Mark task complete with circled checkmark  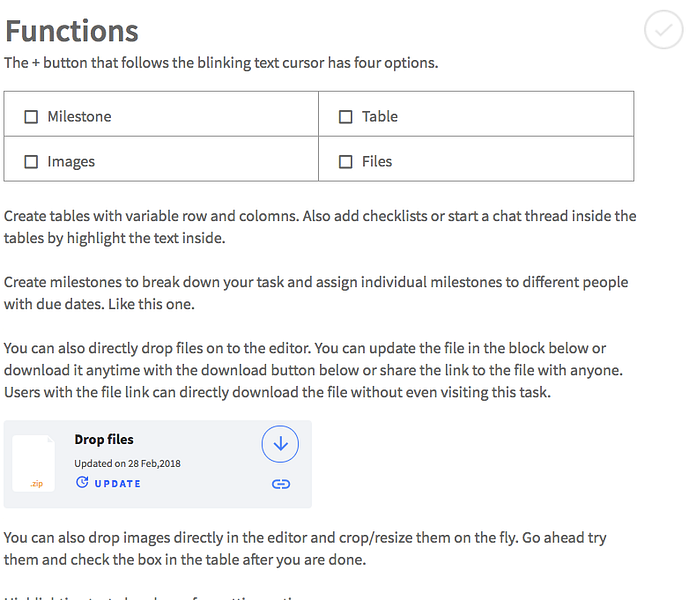pyautogui.click(x=664, y=30)
